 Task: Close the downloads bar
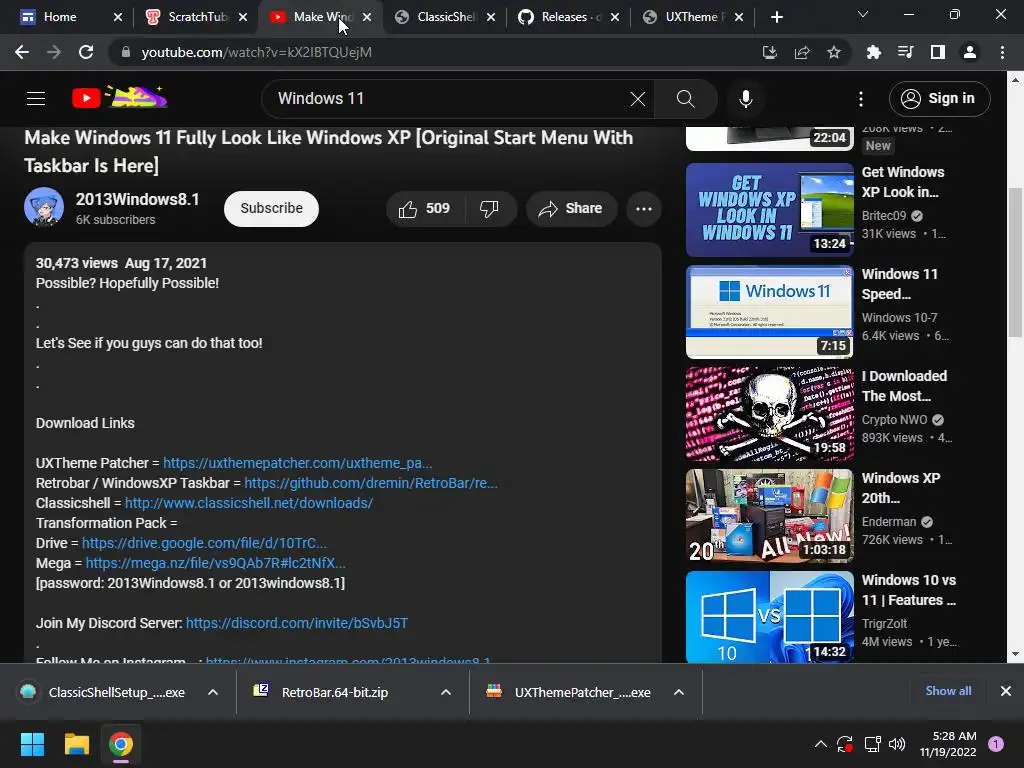click(1006, 691)
